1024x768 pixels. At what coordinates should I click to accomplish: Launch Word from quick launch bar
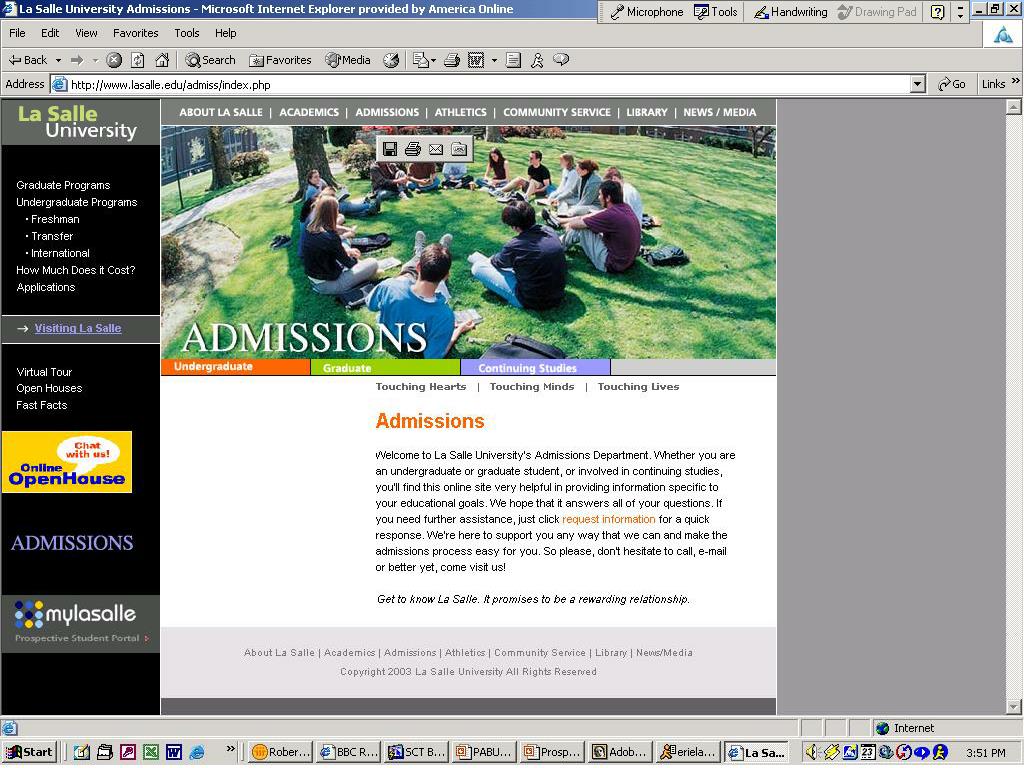pyautogui.click(x=174, y=752)
